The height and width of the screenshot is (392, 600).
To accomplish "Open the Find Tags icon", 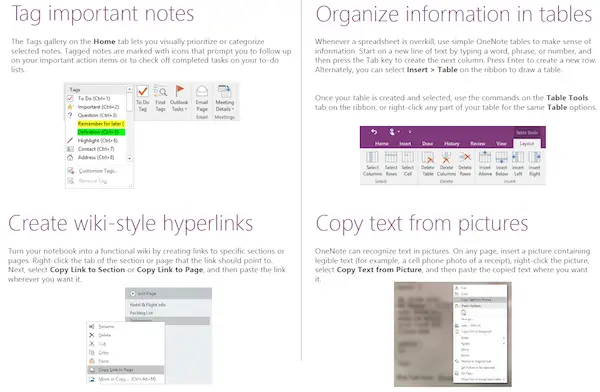I will [160, 91].
